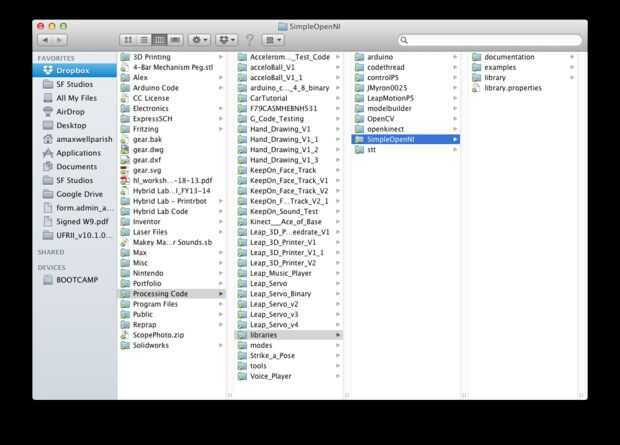Viewport: 620px width, 445px height.
Task: Select the LeapMotionP5 folder
Action: pyautogui.click(x=406, y=98)
